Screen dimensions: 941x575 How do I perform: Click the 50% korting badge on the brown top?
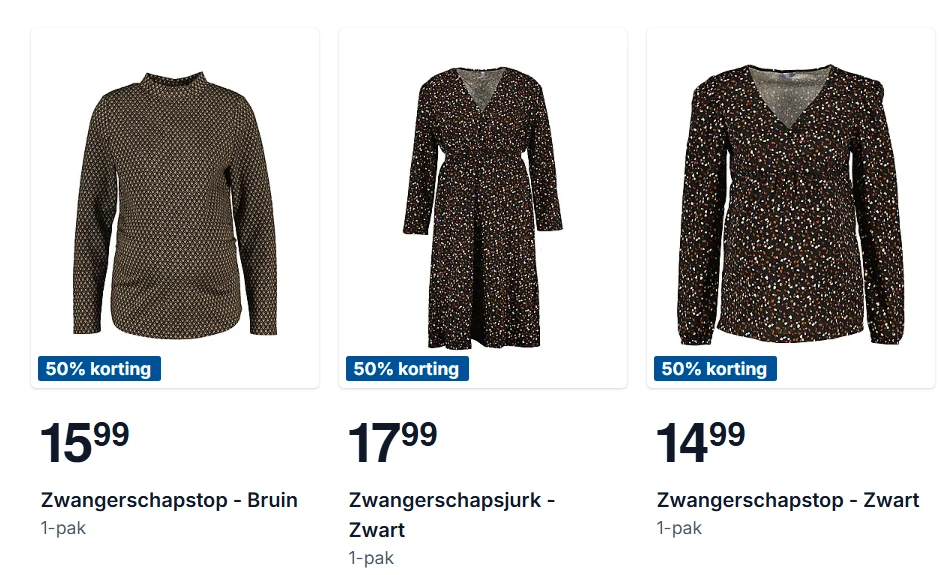(98, 369)
